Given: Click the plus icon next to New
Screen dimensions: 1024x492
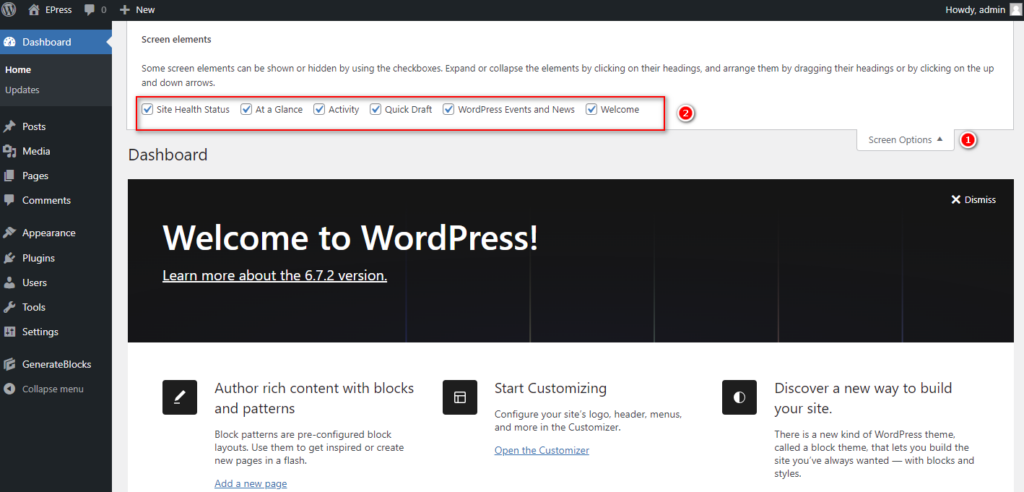Looking at the screenshot, I should click(125, 10).
